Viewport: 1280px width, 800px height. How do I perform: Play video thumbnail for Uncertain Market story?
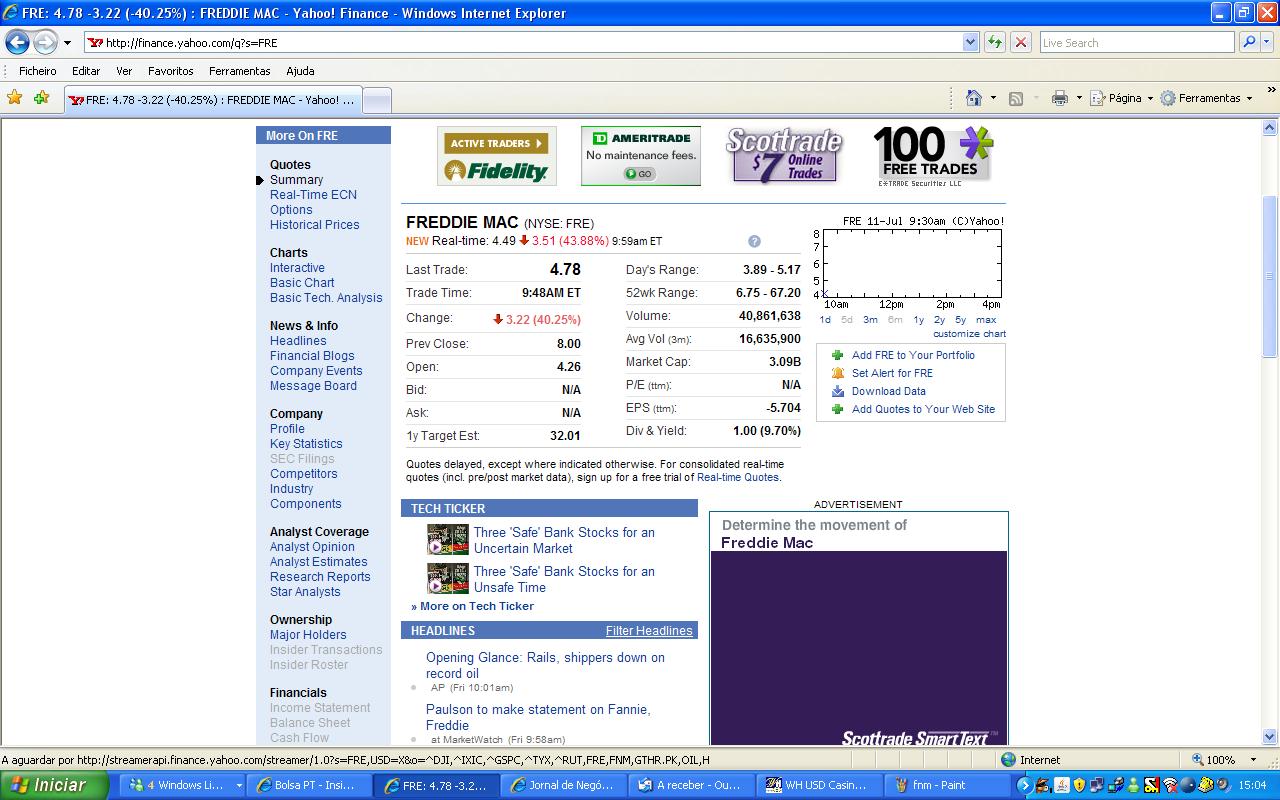point(447,540)
